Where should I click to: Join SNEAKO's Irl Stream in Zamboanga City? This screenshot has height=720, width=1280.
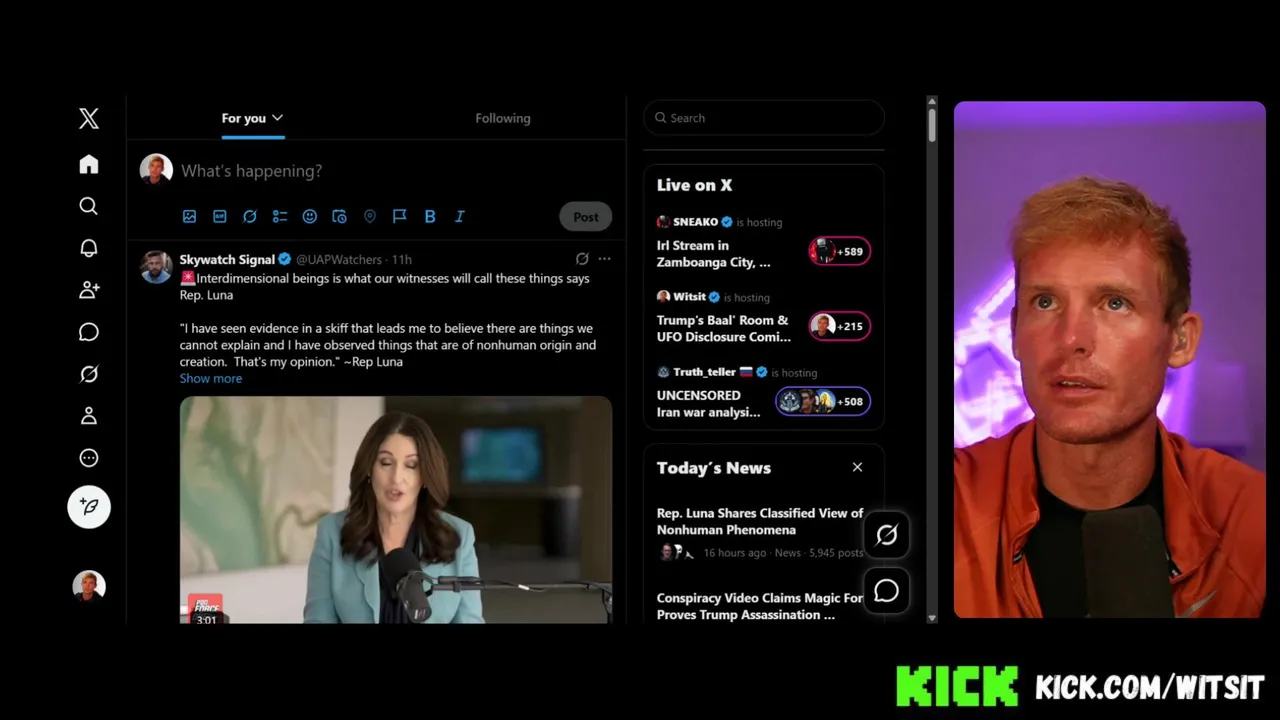pyautogui.click(x=714, y=253)
